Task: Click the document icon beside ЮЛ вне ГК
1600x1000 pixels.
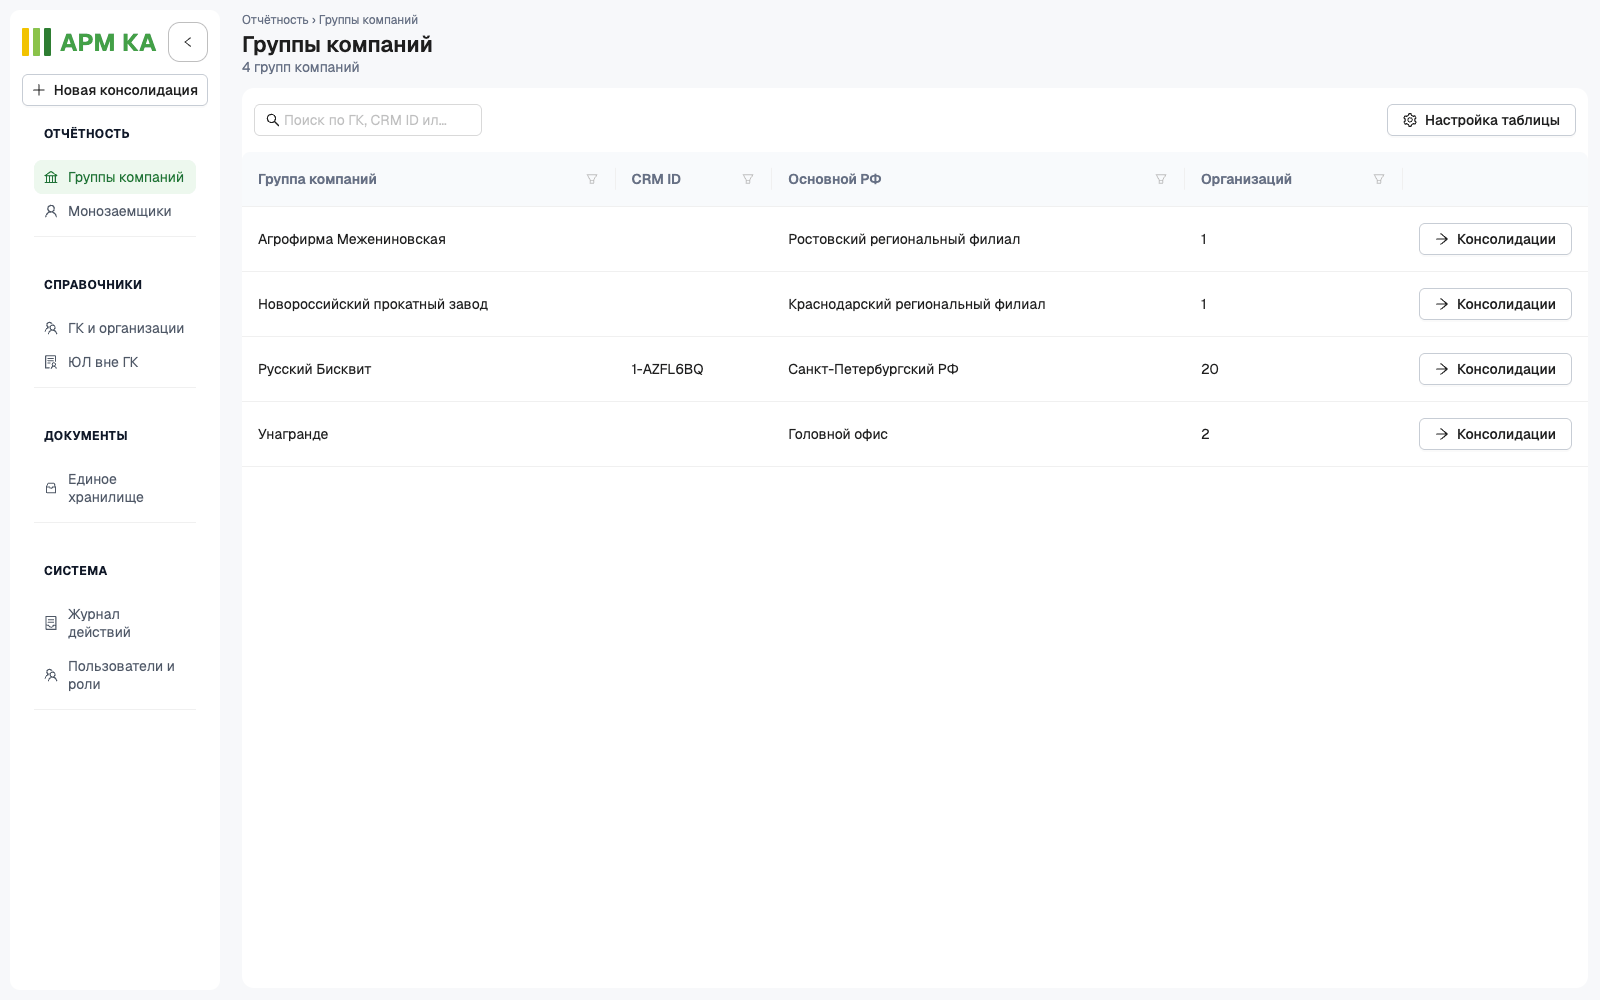Action: [x=51, y=362]
